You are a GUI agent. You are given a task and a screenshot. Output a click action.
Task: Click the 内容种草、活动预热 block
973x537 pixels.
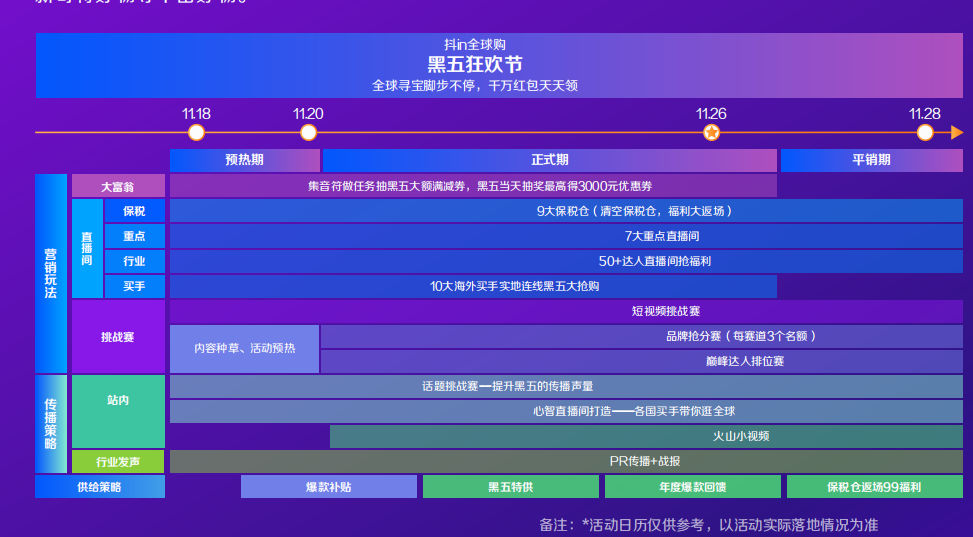coord(244,349)
